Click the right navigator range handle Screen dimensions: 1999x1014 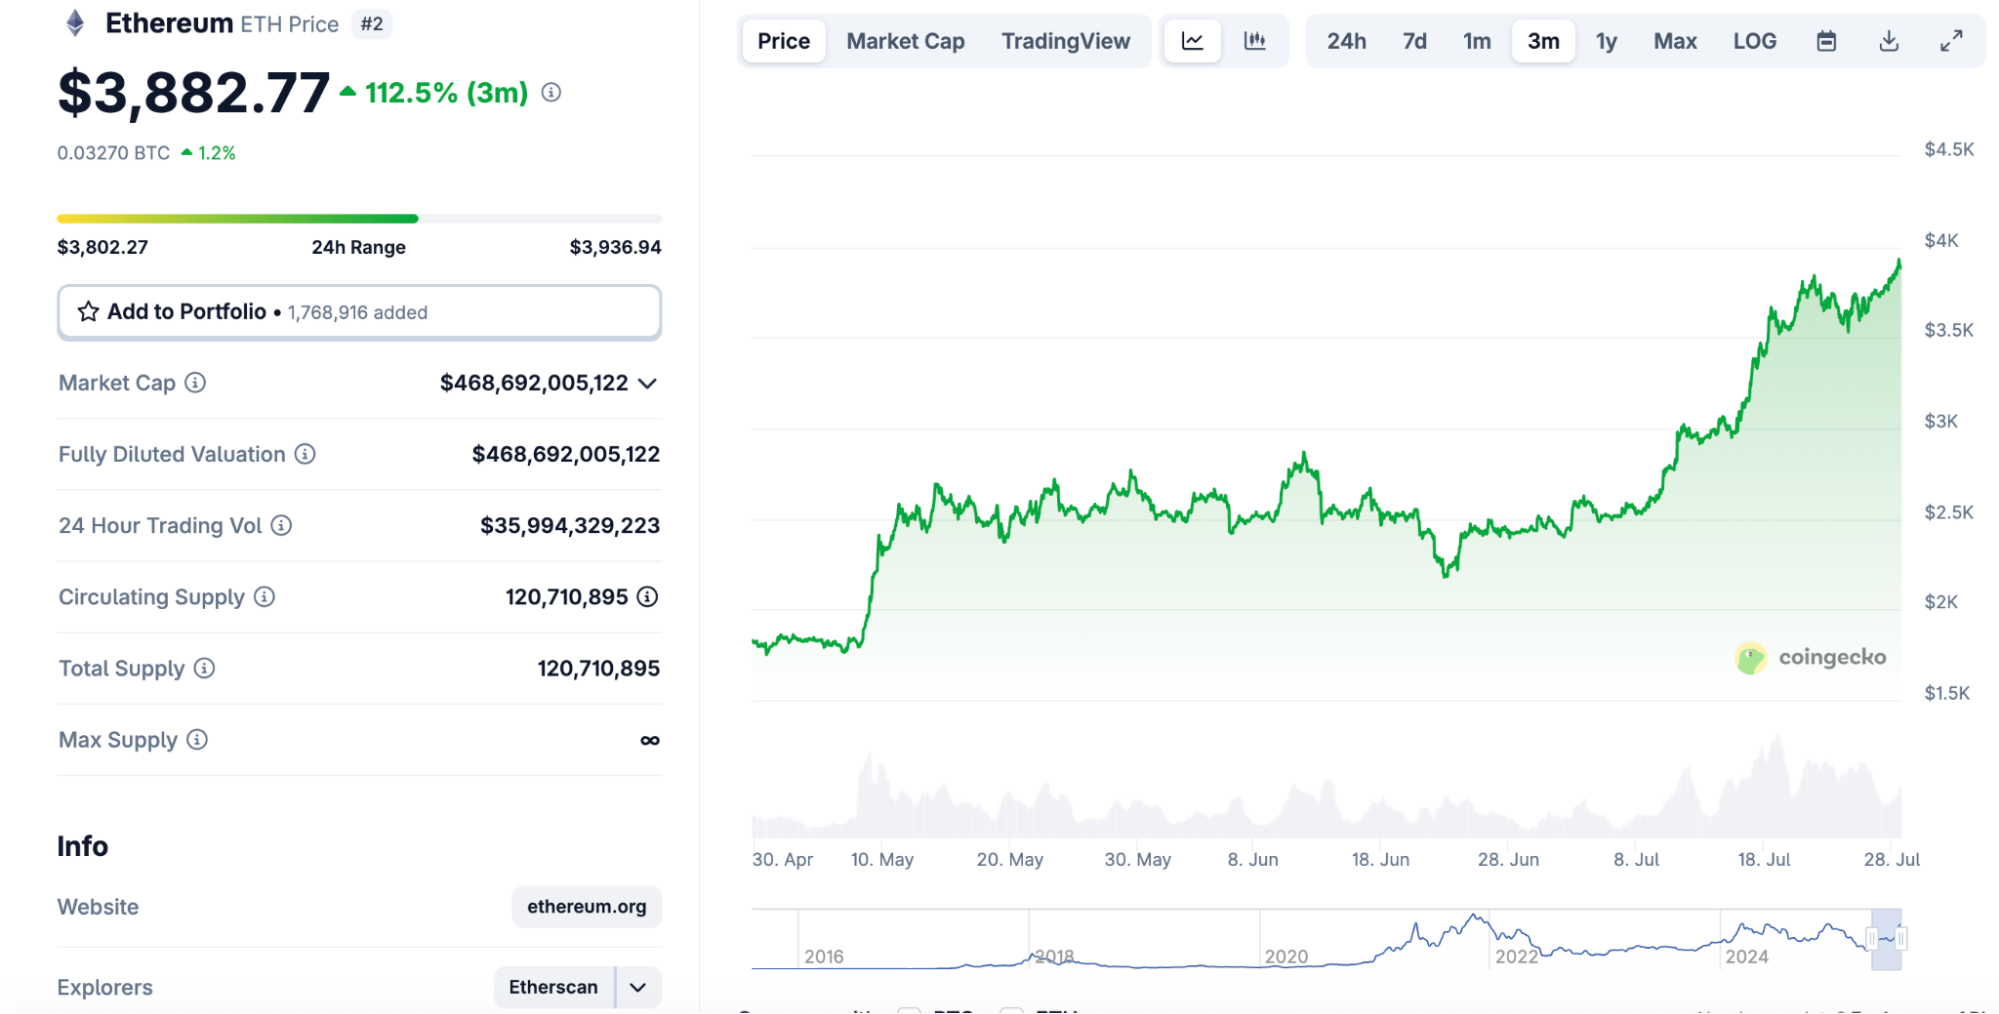[1901, 939]
